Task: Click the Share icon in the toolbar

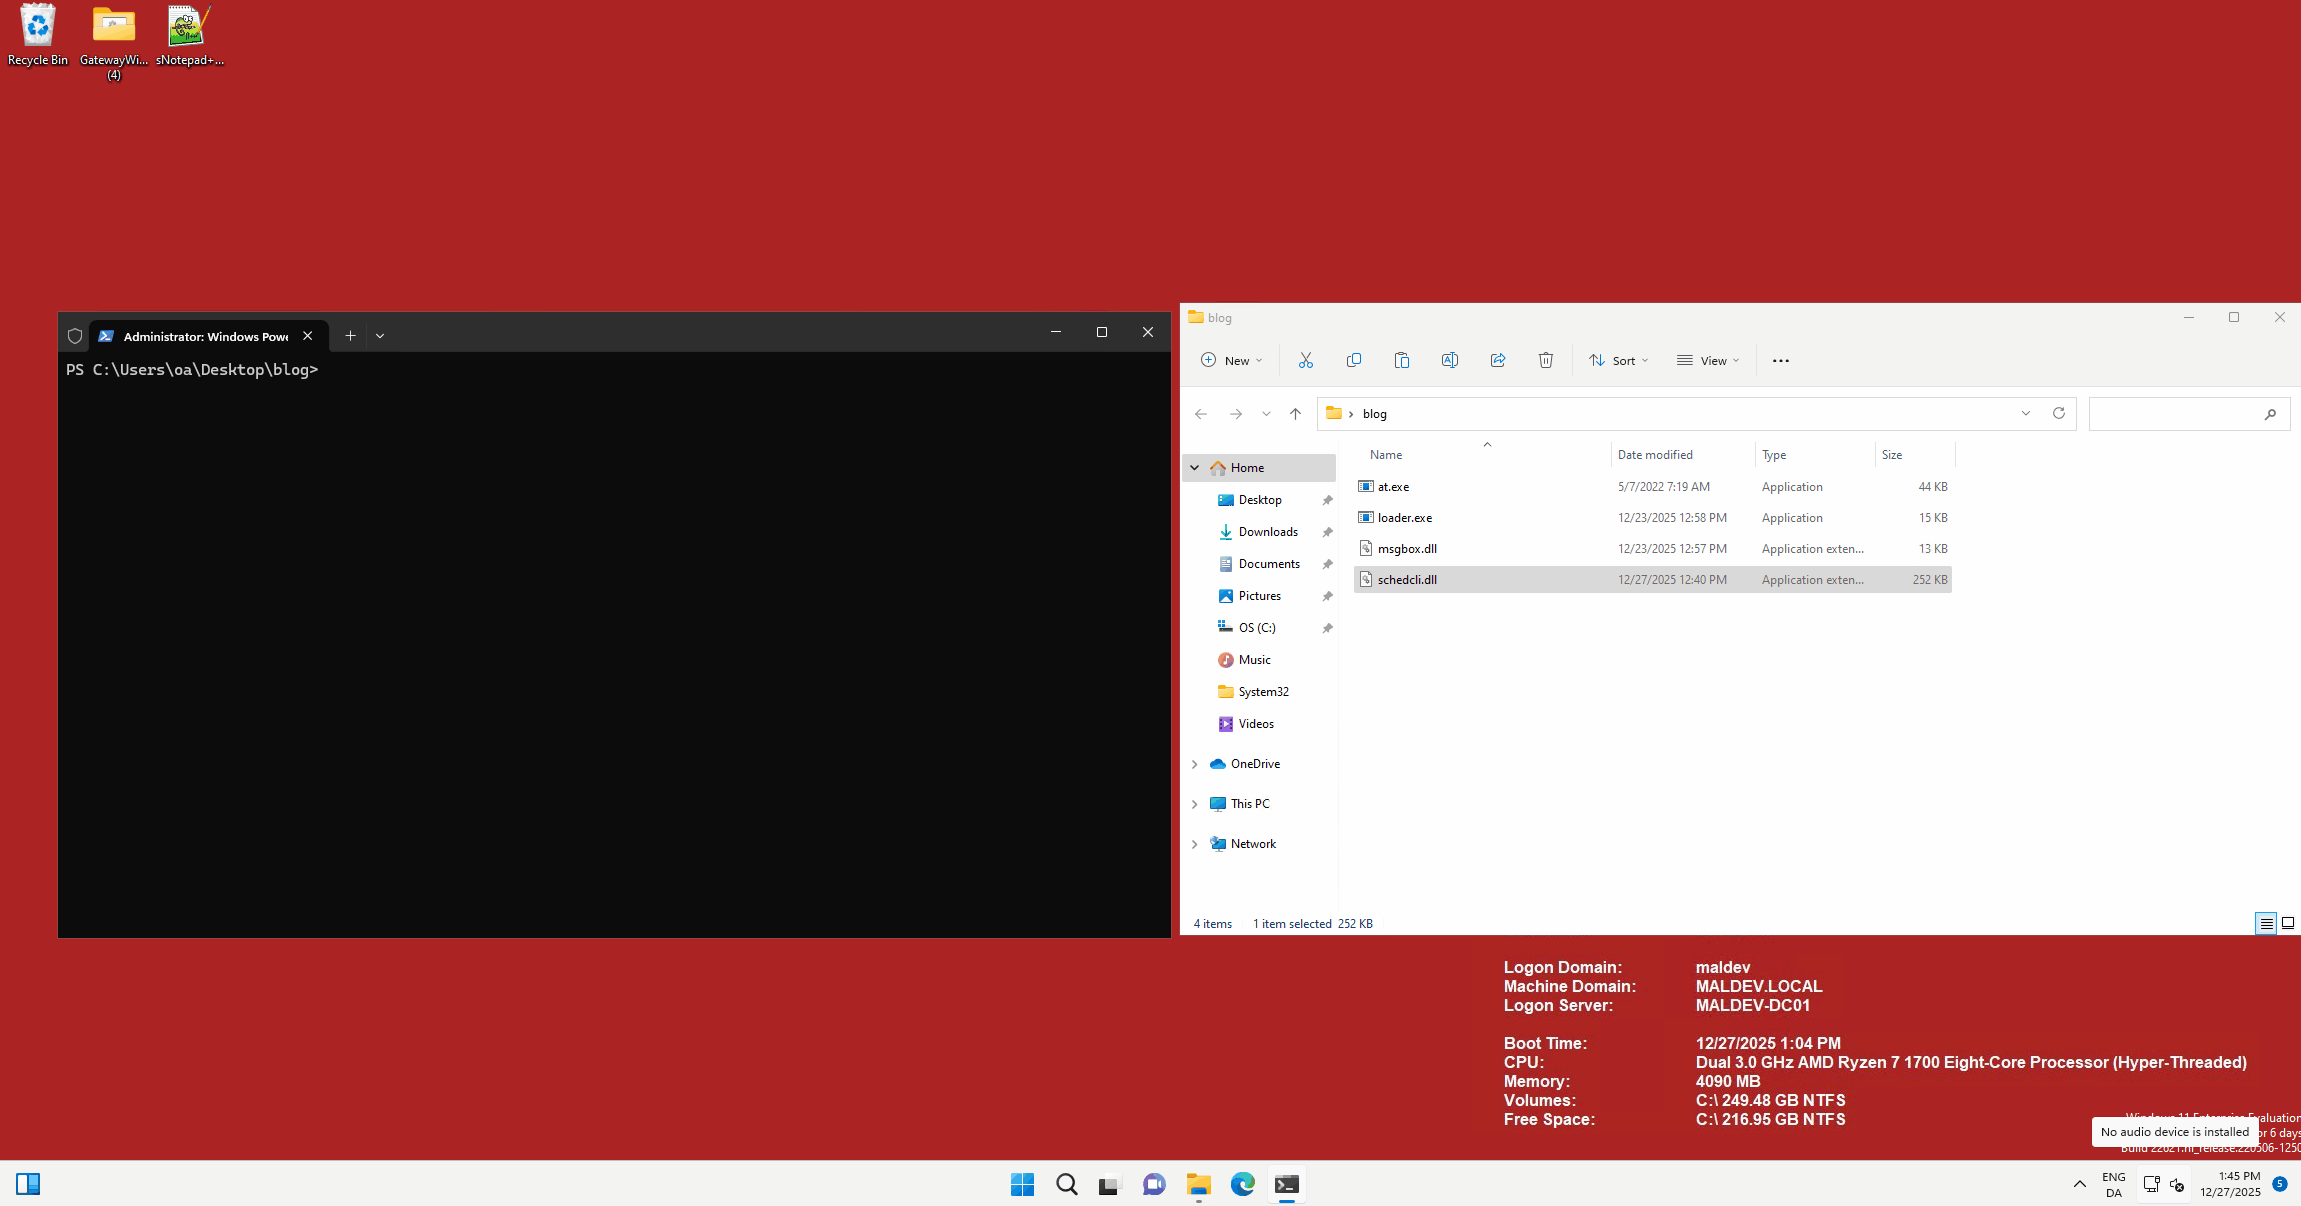Action: (1497, 360)
